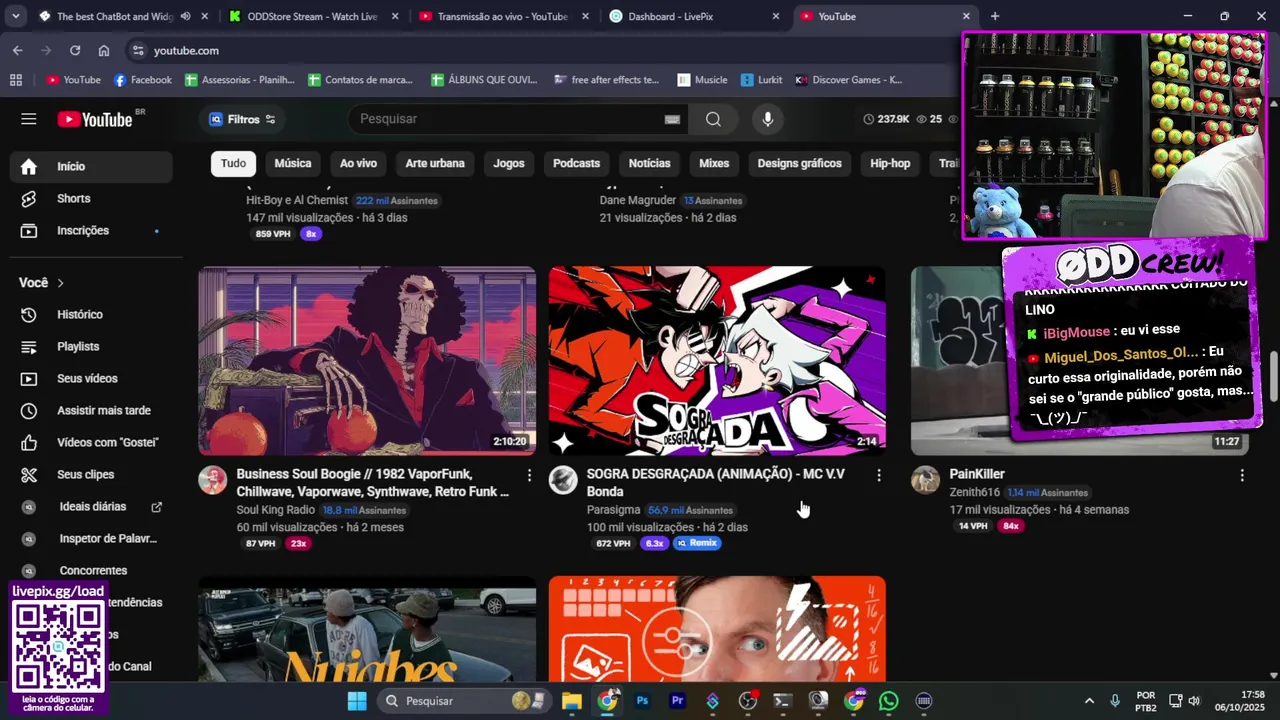
Task: Open Seus vídeos in the sidebar
Action: (x=91, y=378)
